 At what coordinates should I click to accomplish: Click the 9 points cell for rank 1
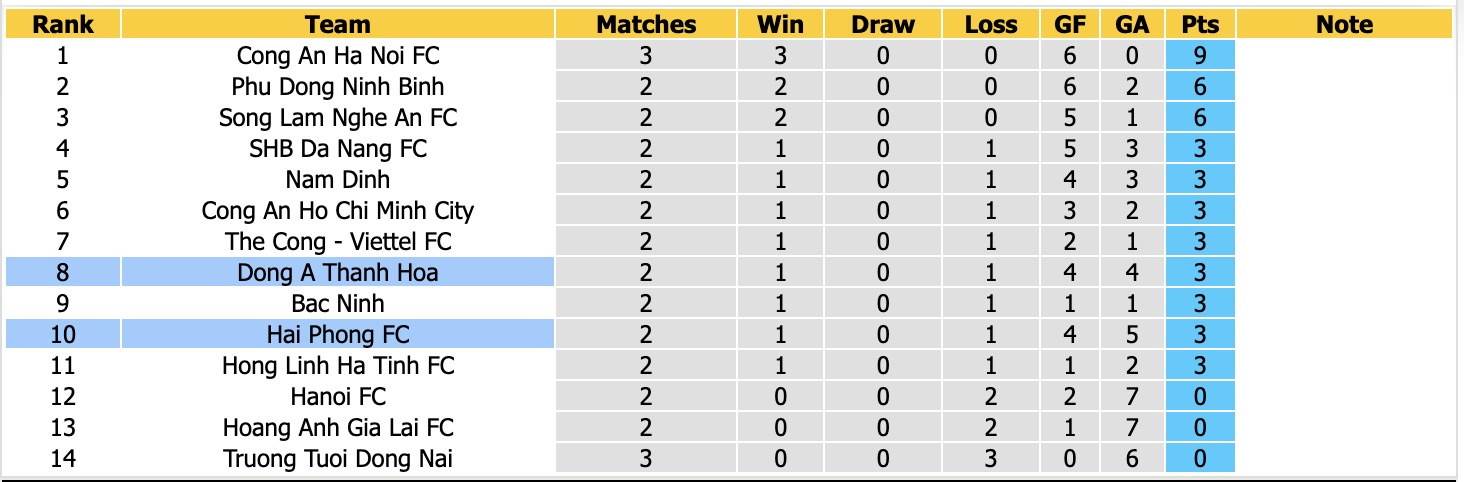1200,56
